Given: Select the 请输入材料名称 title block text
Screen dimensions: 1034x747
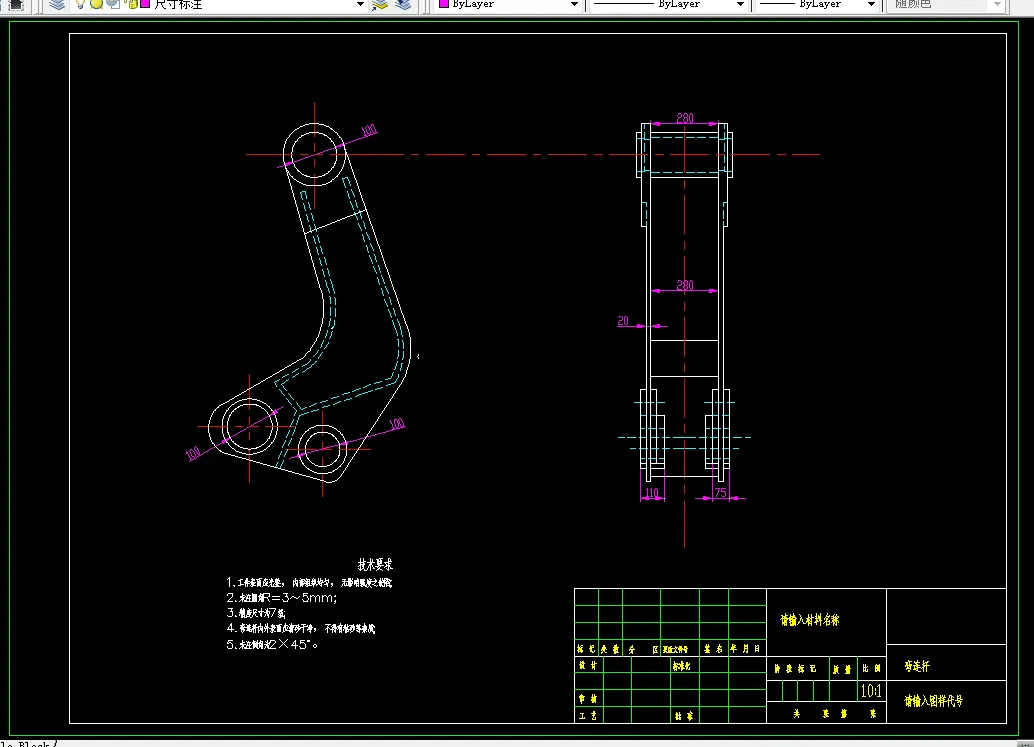Looking at the screenshot, I should pos(809,620).
